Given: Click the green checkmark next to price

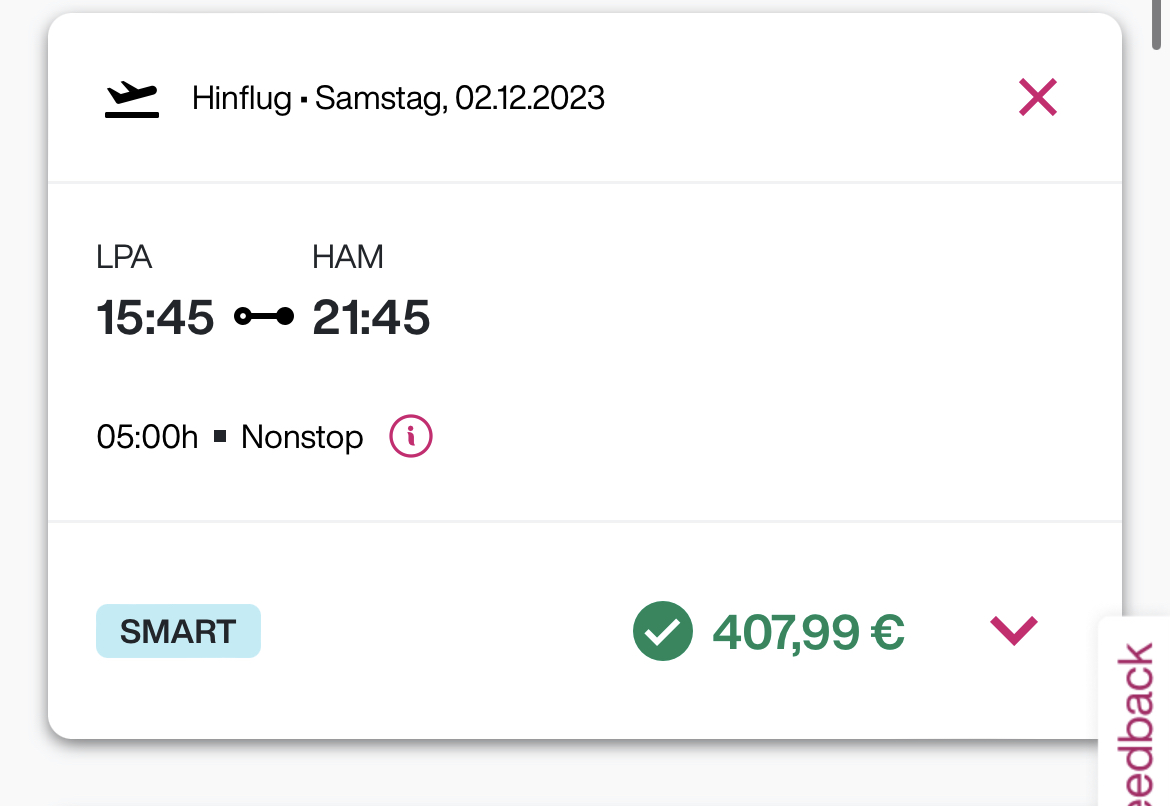Looking at the screenshot, I should click(x=662, y=632).
